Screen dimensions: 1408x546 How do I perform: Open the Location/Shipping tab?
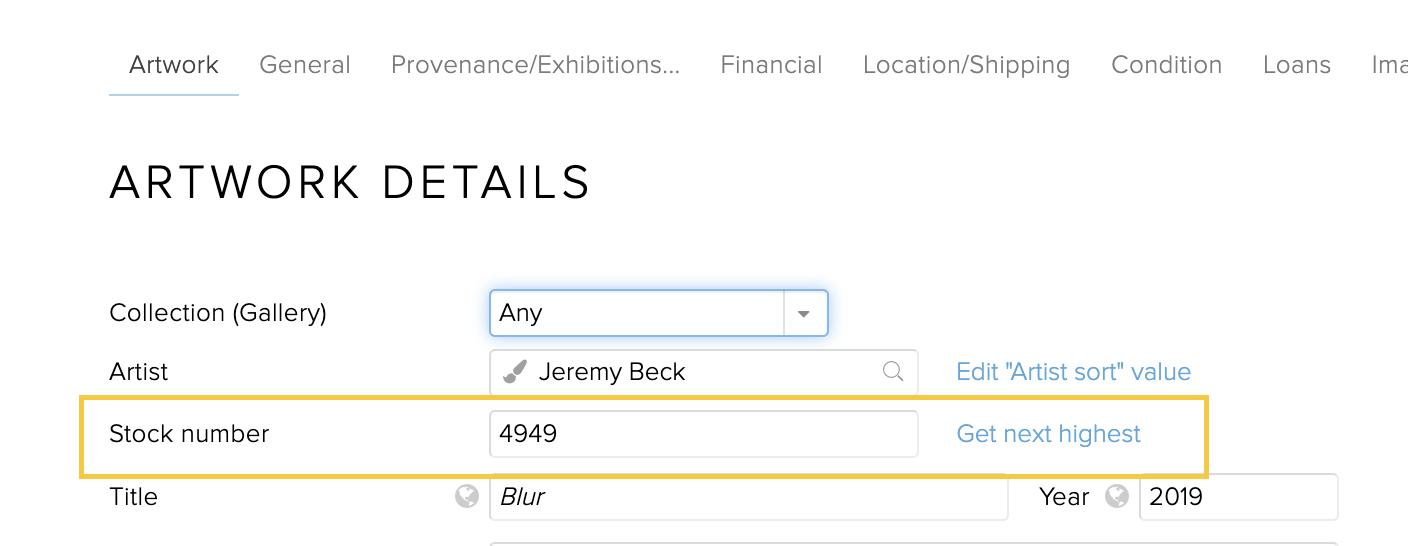point(966,65)
